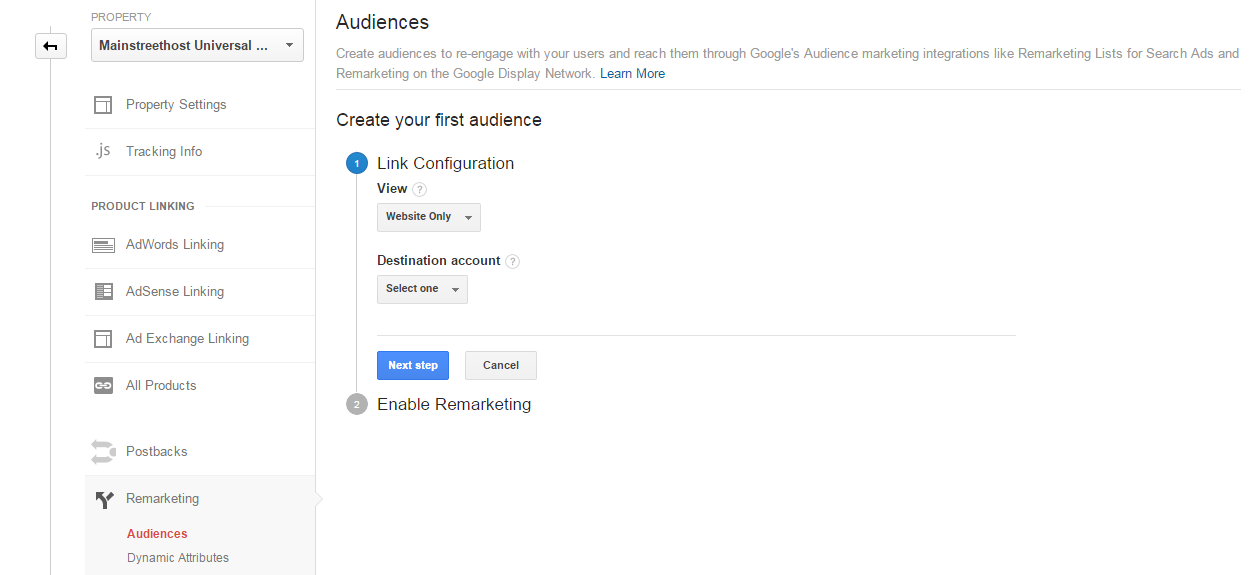Click the Remarketing fork icon
The width and height of the screenshot is (1253, 575).
tap(104, 499)
